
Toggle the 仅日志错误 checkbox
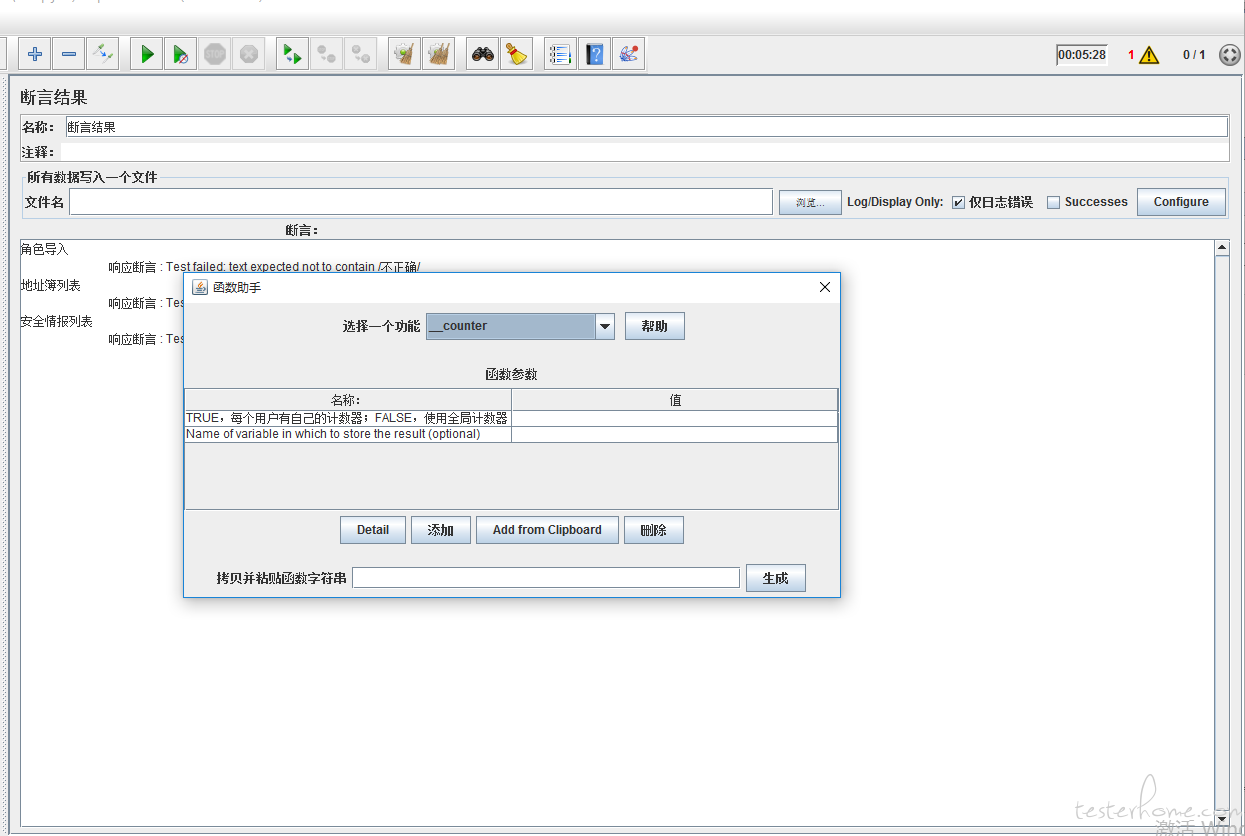coord(958,202)
